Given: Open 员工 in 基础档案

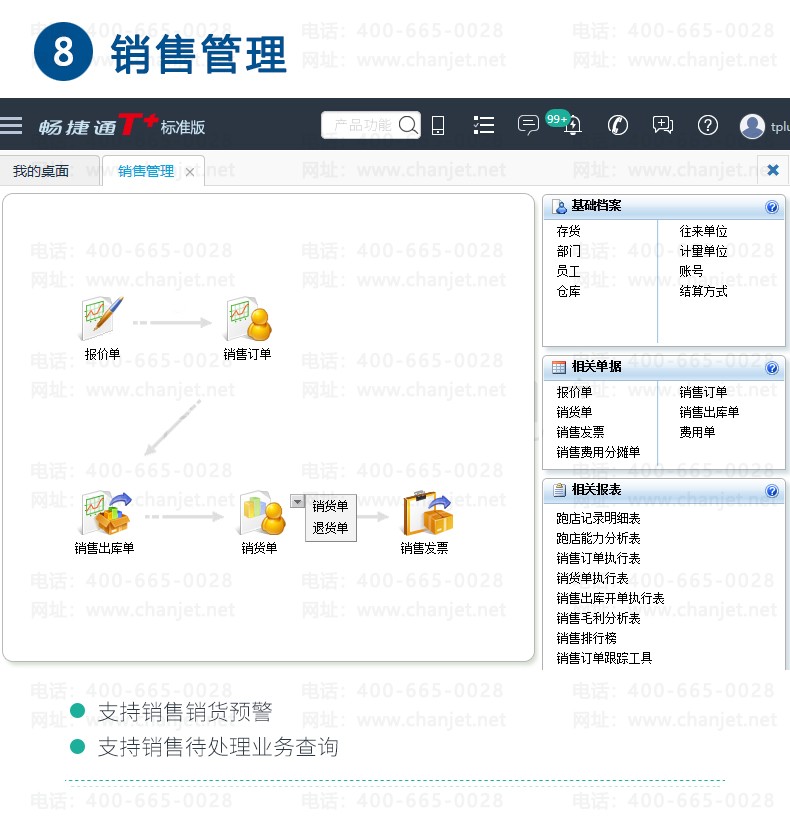Looking at the screenshot, I should coord(568,271).
